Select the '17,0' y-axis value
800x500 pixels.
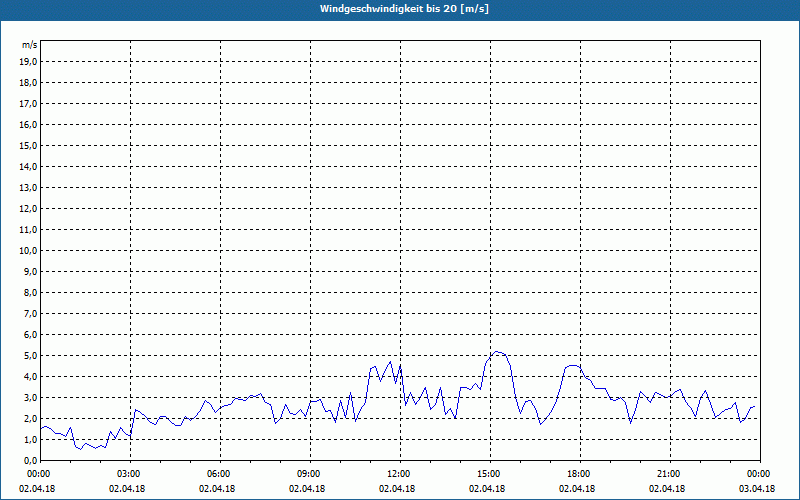coord(28,104)
